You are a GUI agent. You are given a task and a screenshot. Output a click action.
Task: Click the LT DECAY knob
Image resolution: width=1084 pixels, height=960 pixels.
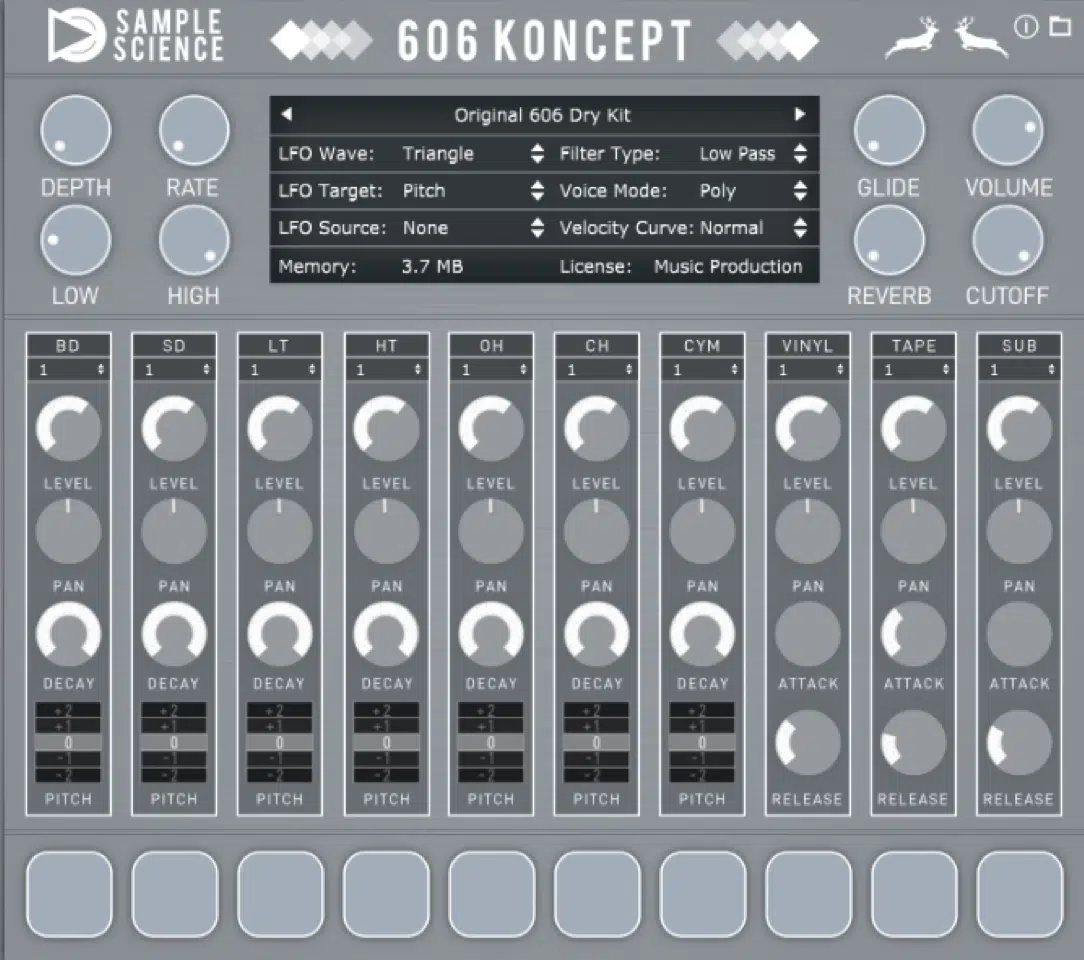click(x=280, y=634)
